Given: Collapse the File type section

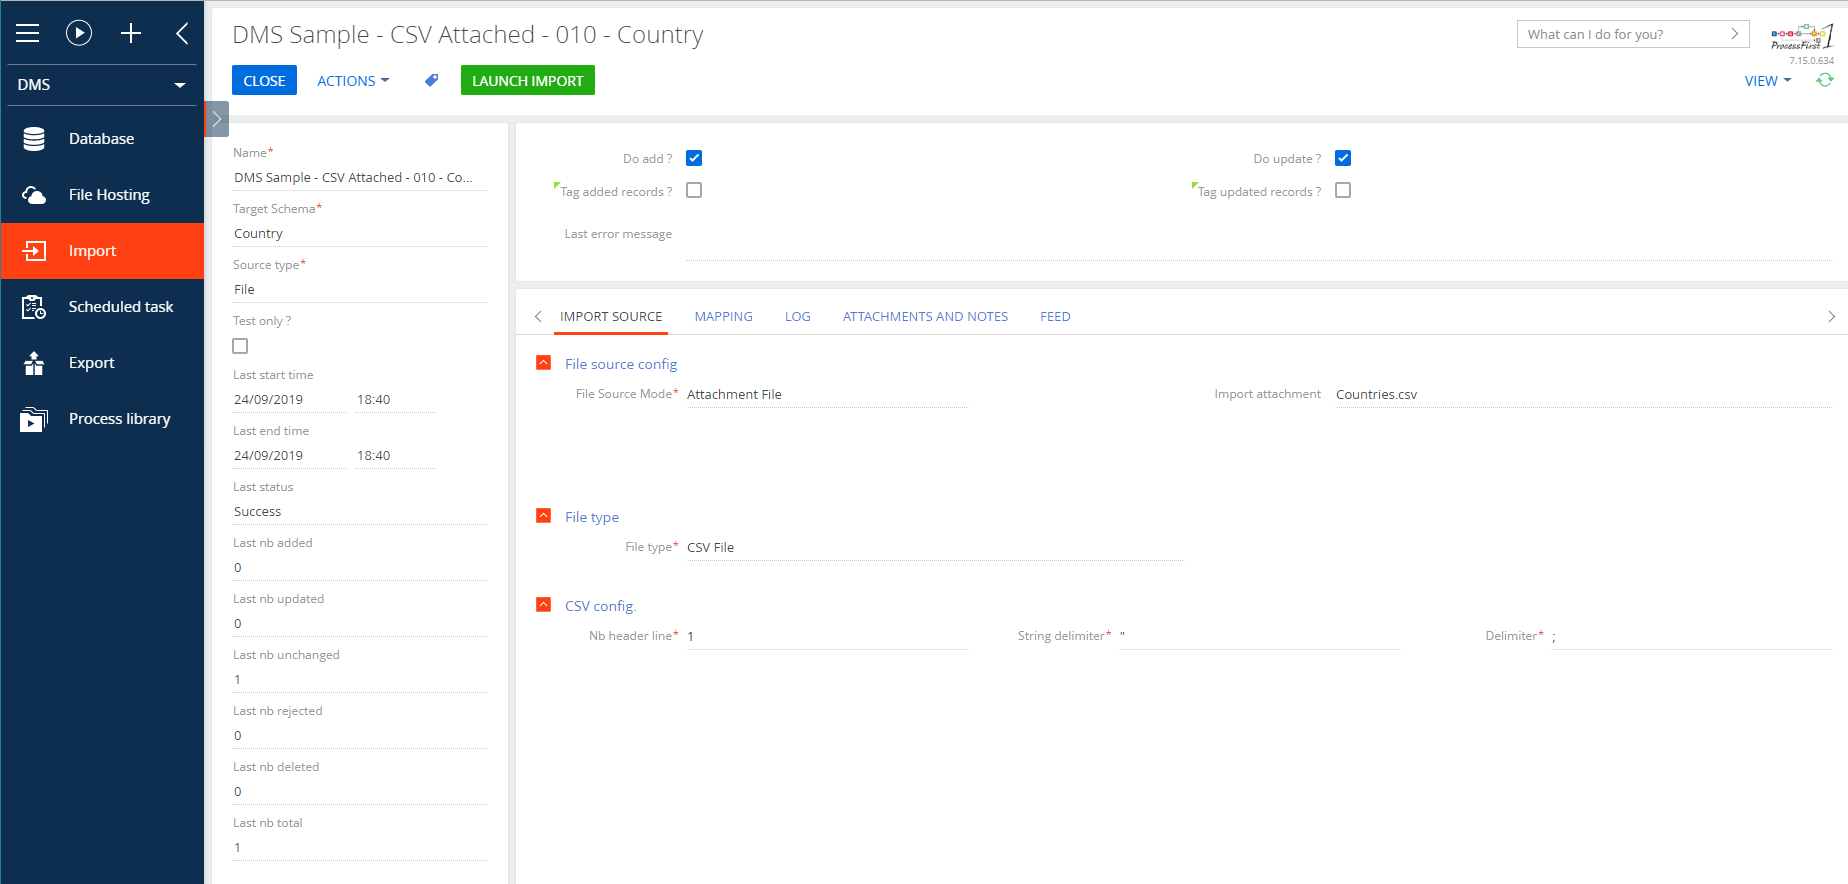Looking at the screenshot, I should [x=544, y=516].
